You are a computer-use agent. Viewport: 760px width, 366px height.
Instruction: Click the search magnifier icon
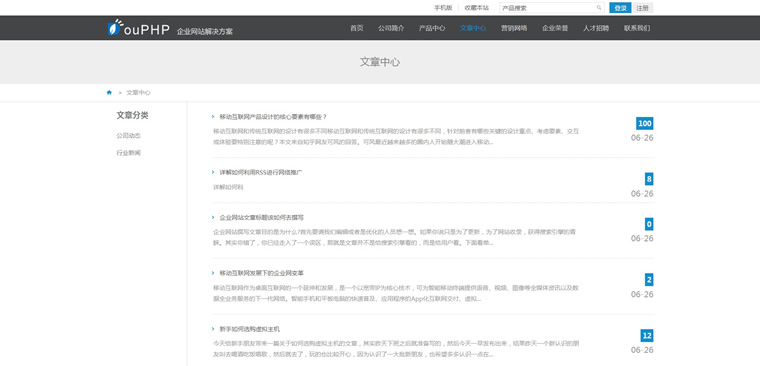pos(599,8)
